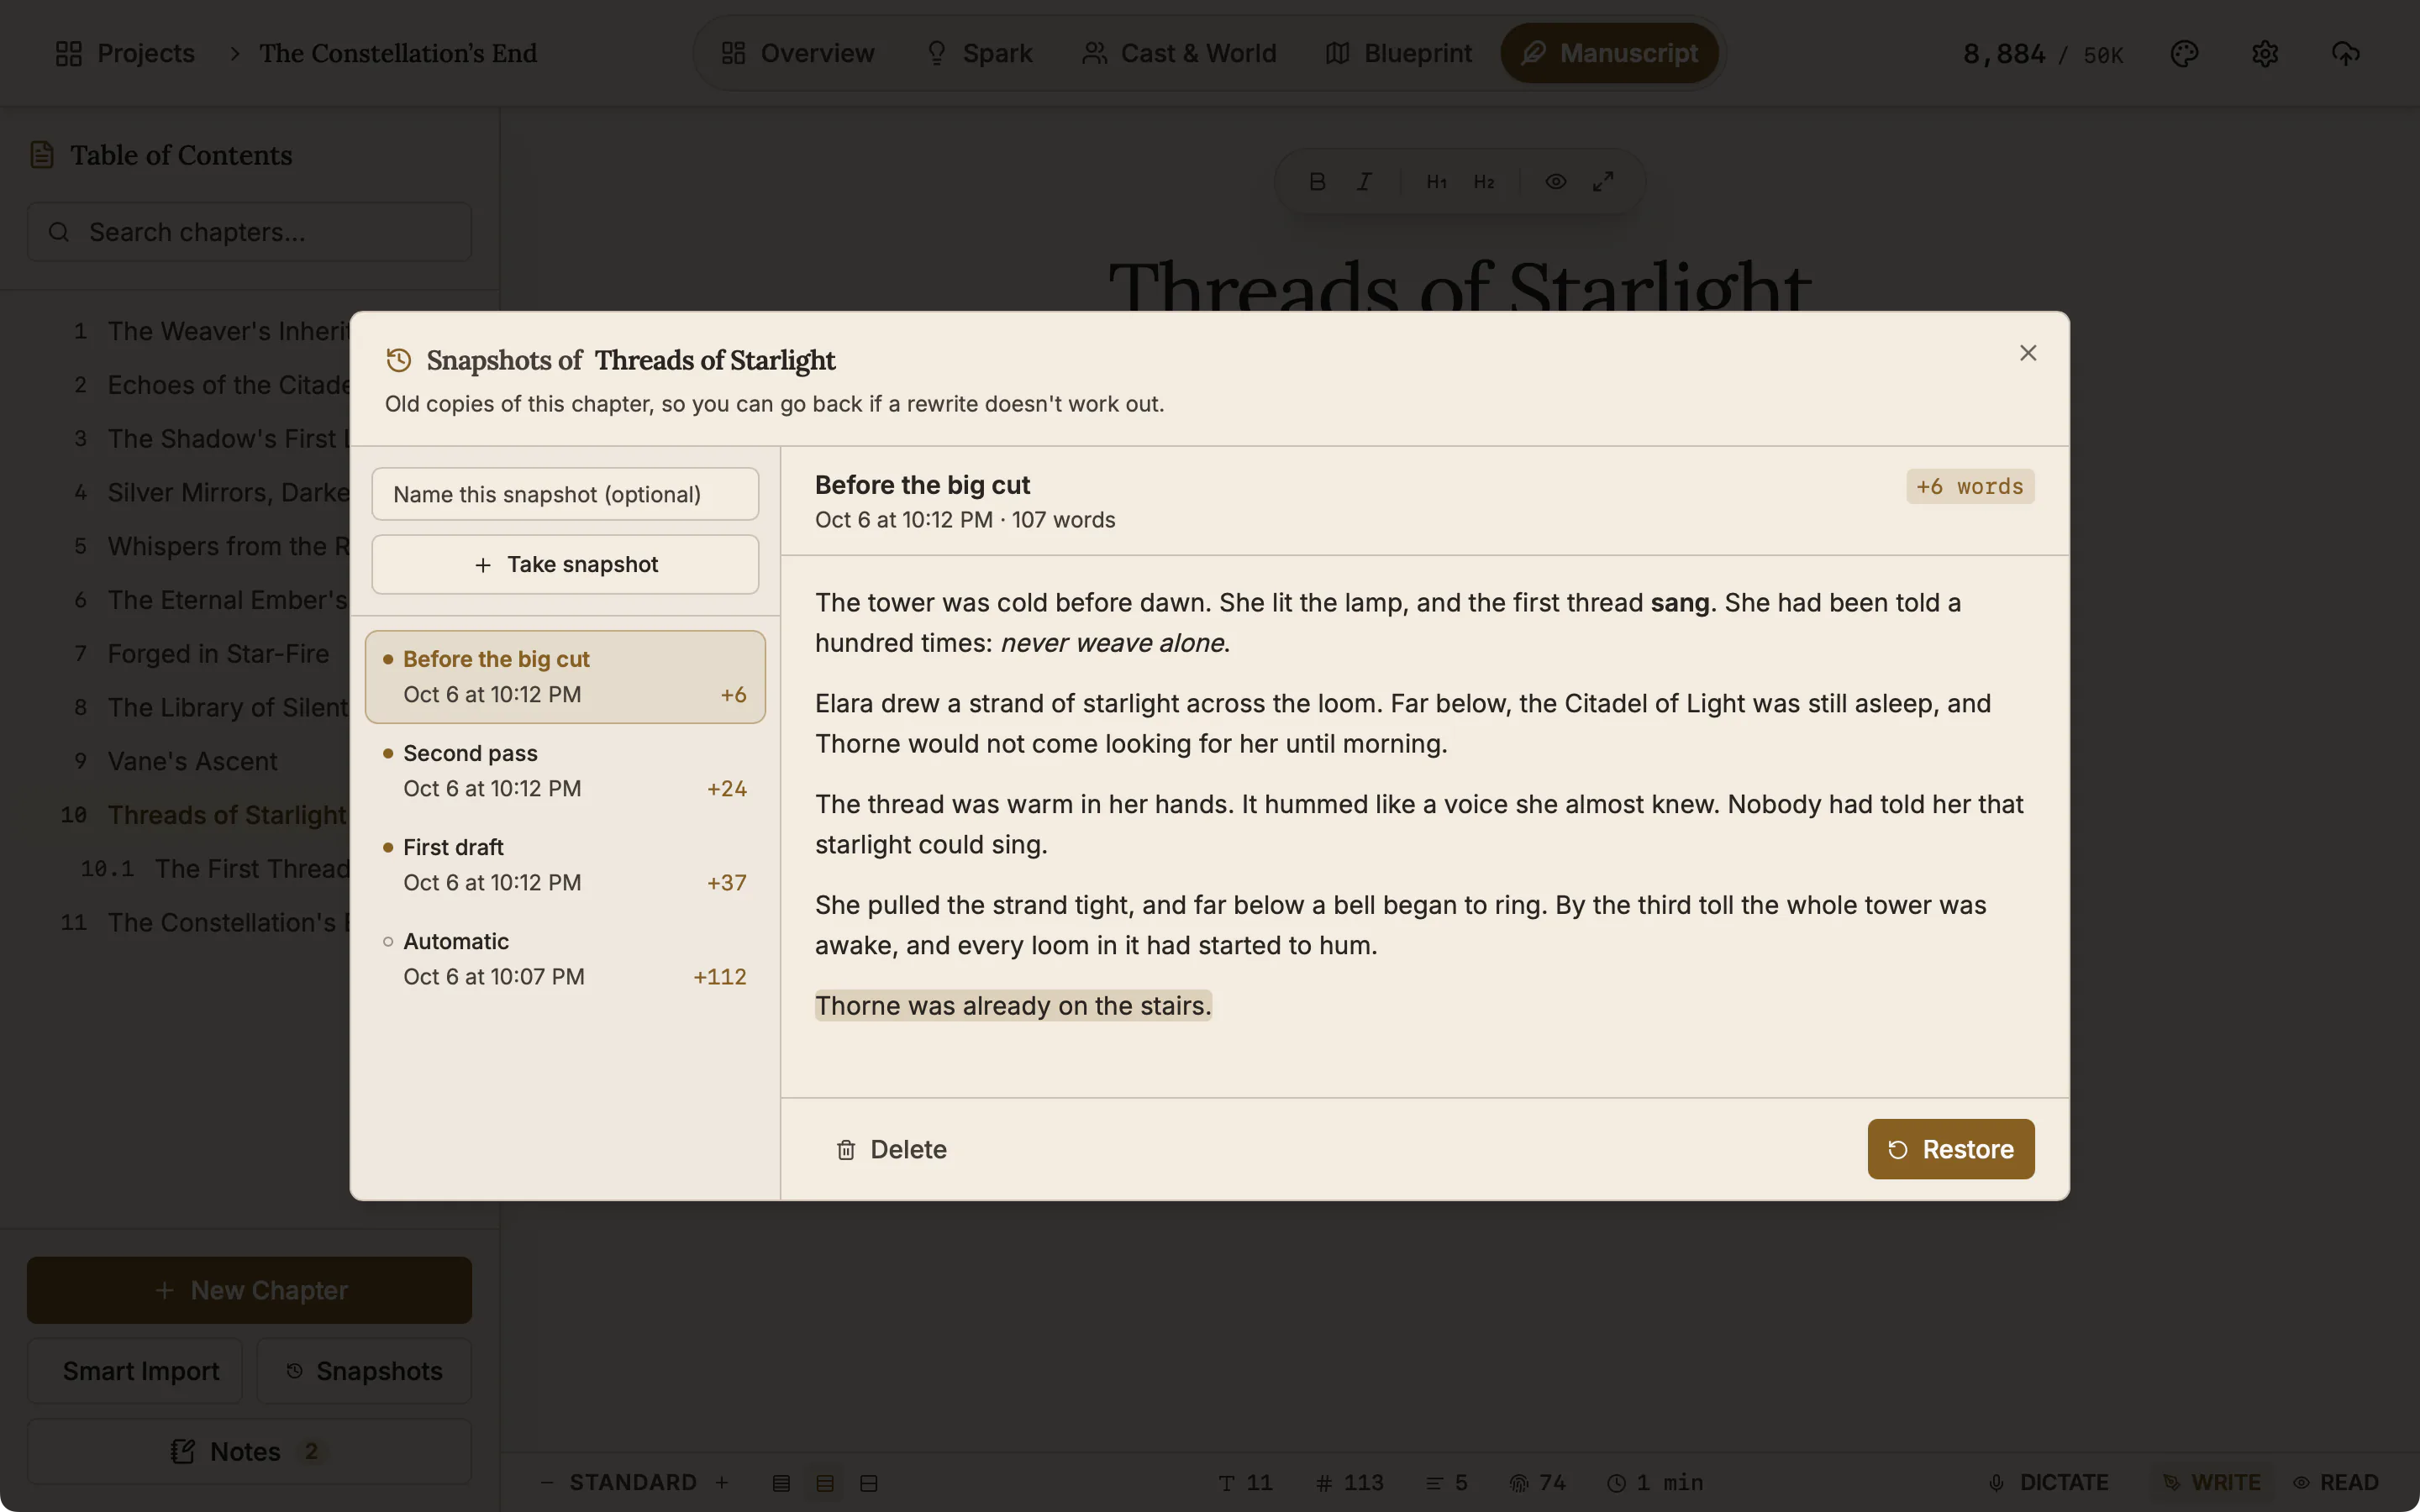Open the Notes panel

(249, 1451)
